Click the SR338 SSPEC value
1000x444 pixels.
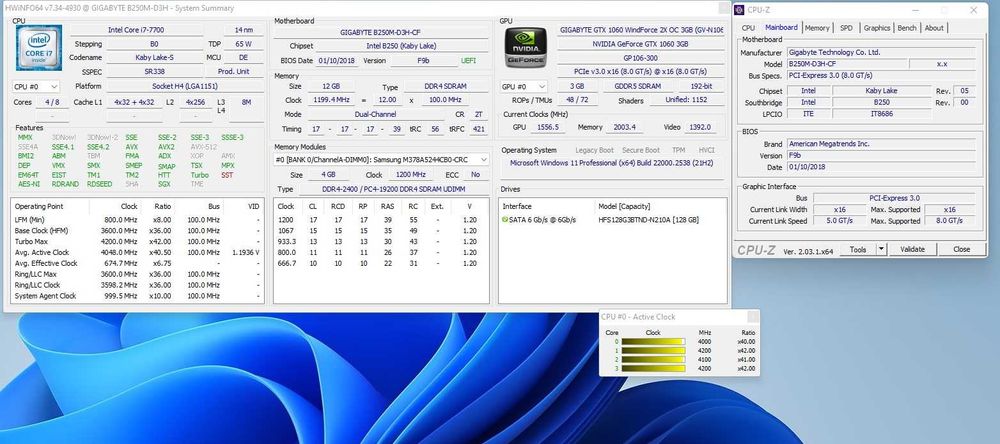154,72
